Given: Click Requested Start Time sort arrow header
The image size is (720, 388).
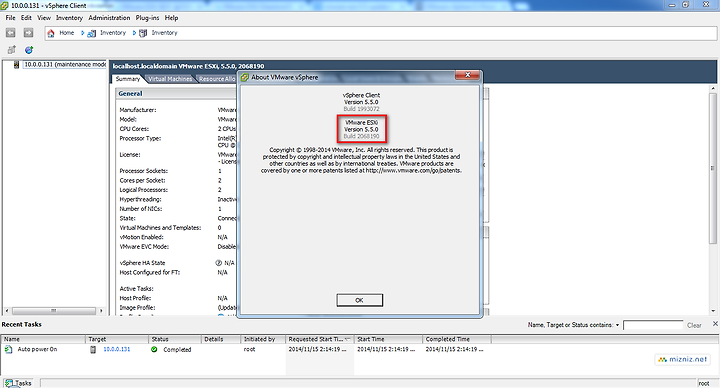Looking at the screenshot, I should click(348, 339).
